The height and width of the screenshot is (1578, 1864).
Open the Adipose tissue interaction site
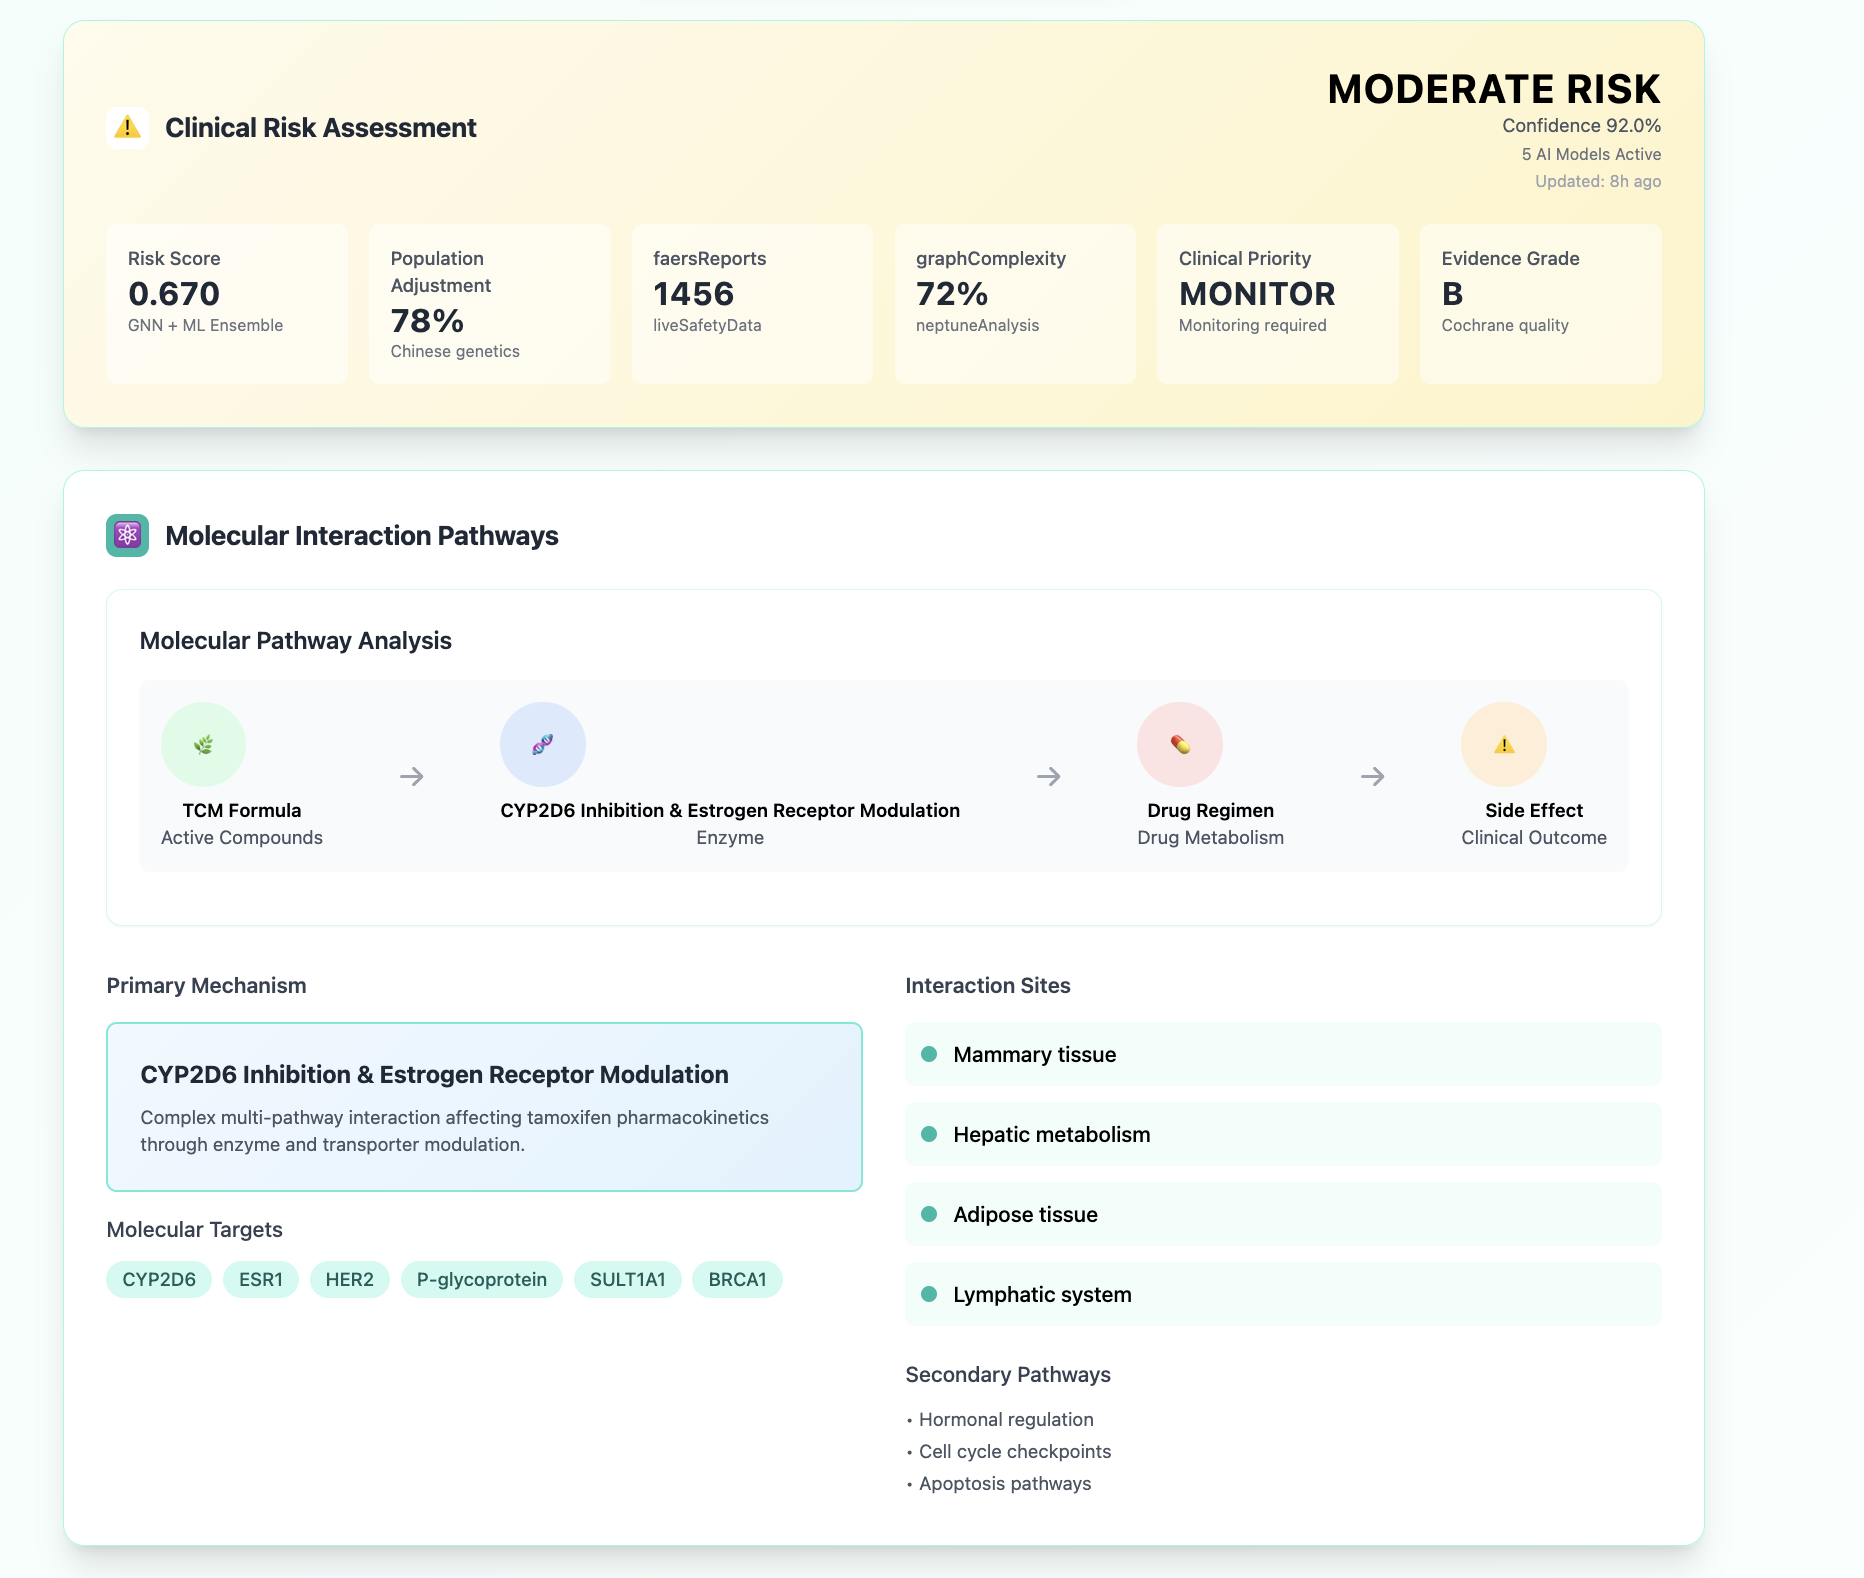(1283, 1214)
